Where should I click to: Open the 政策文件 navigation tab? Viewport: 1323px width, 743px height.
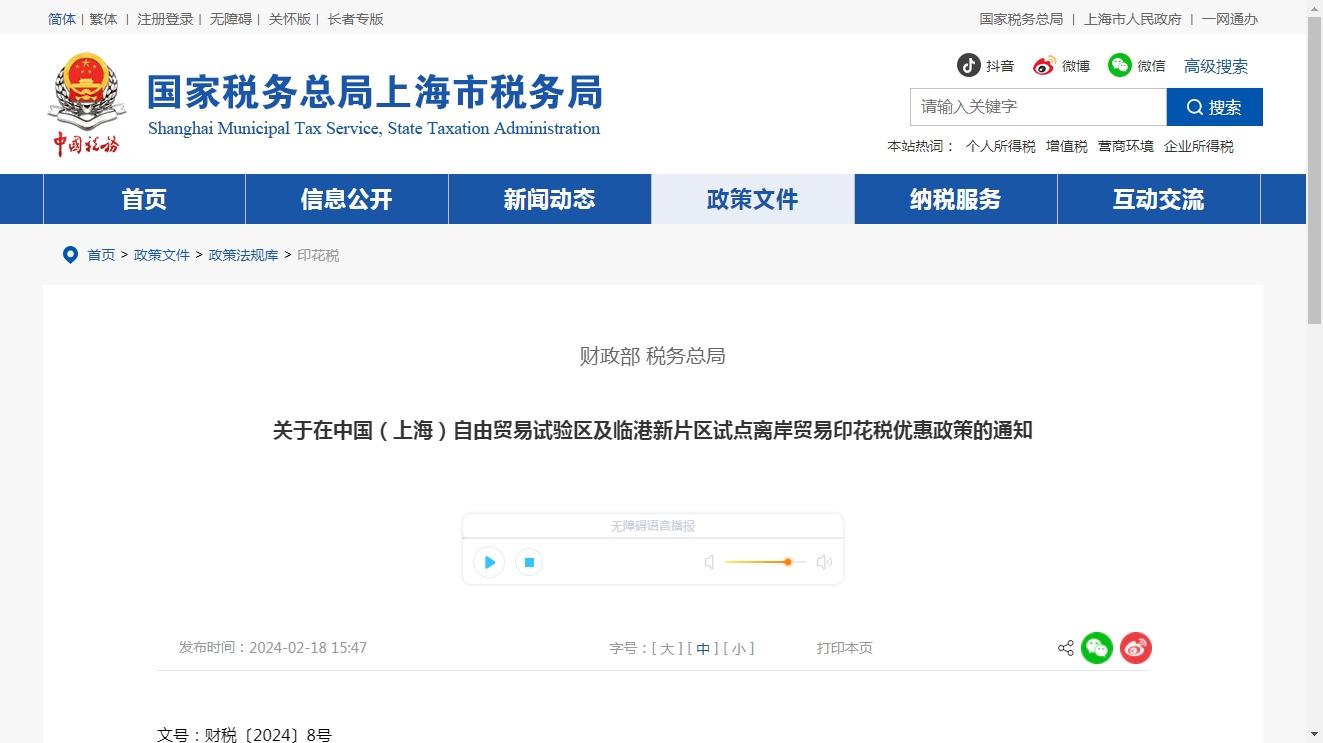(x=752, y=199)
